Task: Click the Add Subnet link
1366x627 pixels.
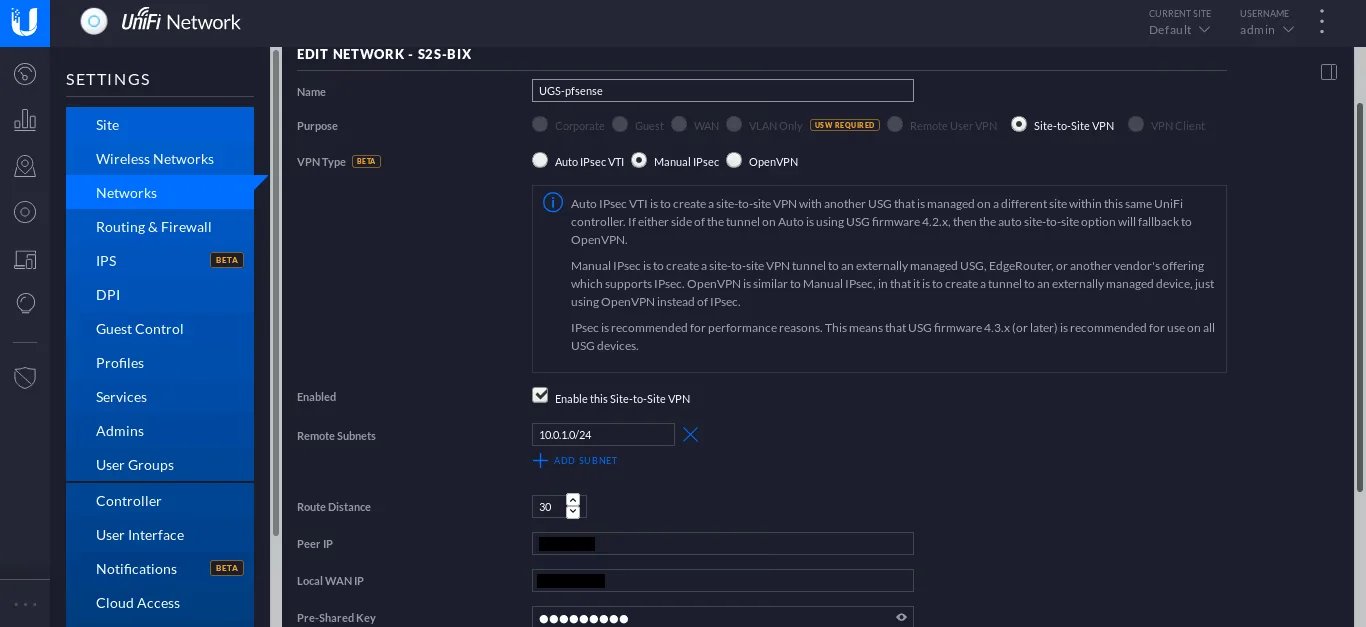Action: pyautogui.click(x=576, y=461)
